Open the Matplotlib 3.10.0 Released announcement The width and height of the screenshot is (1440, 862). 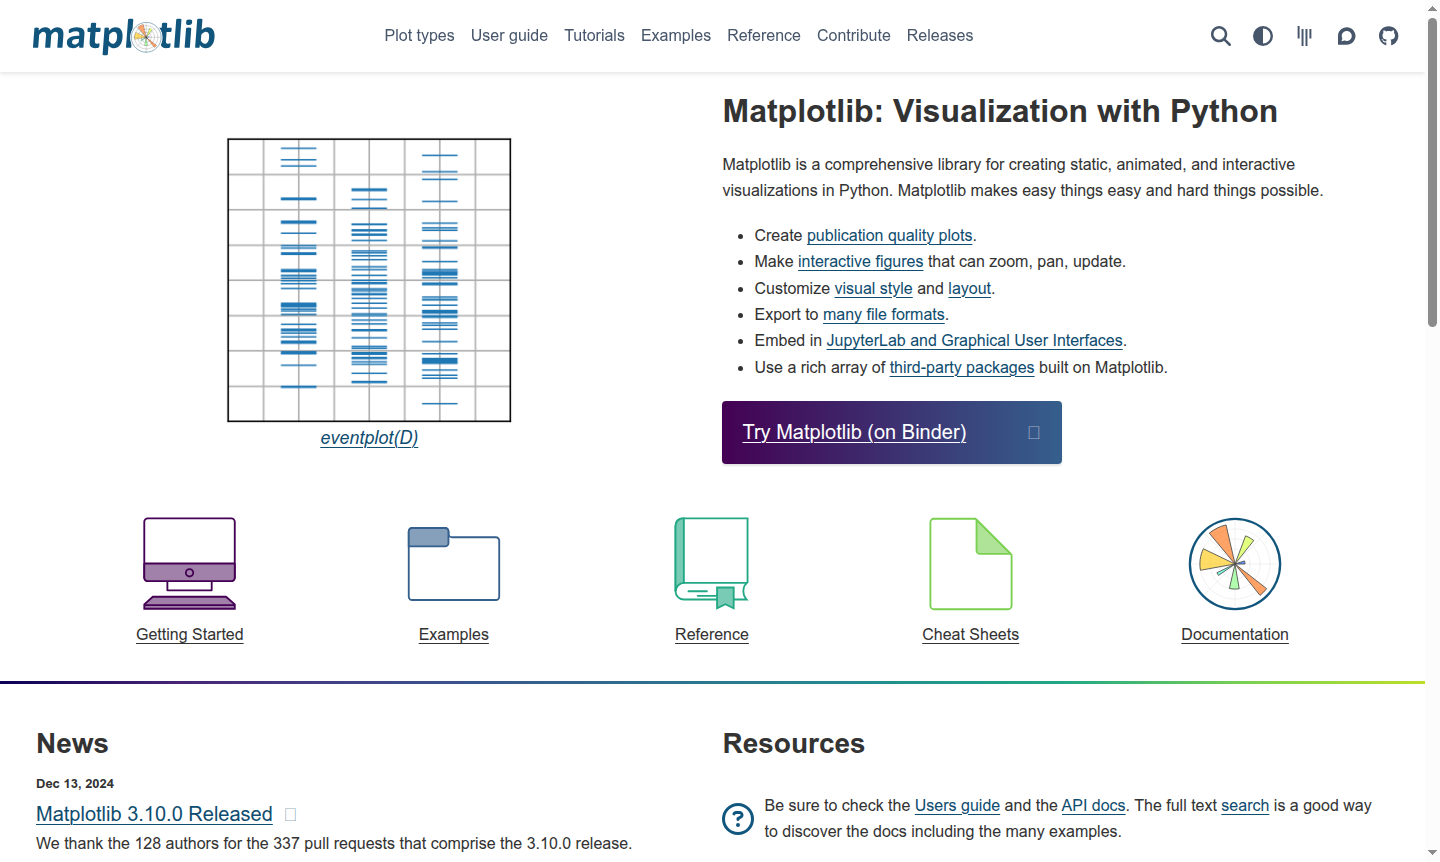(153, 814)
